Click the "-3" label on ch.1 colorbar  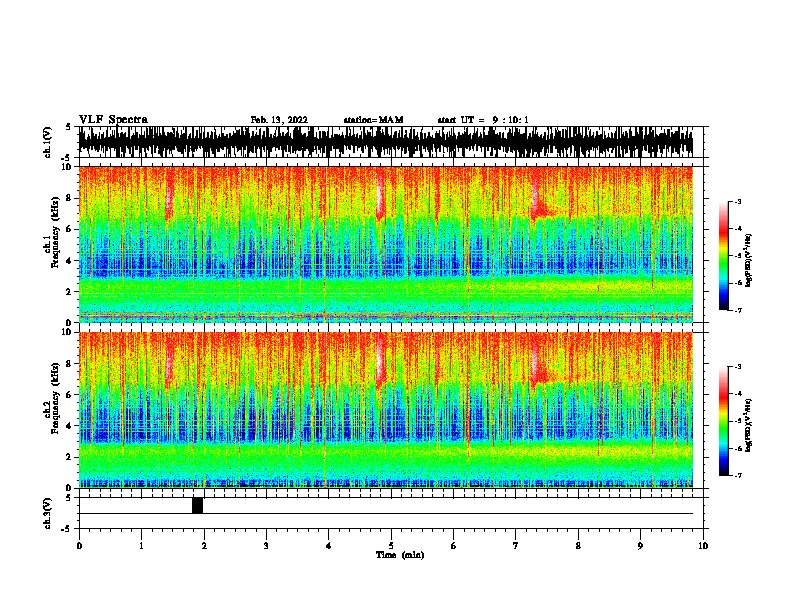(x=737, y=201)
